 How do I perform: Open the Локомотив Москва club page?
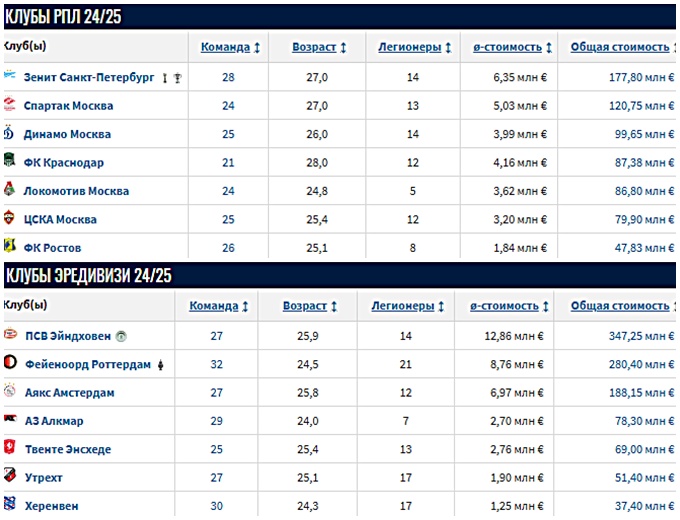click(76, 191)
